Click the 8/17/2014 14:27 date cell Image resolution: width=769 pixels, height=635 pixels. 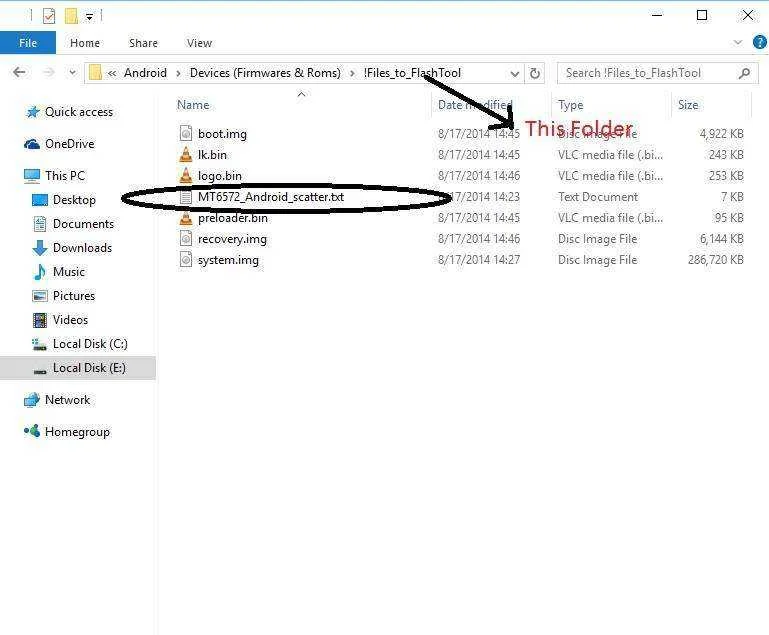click(479, 260)
